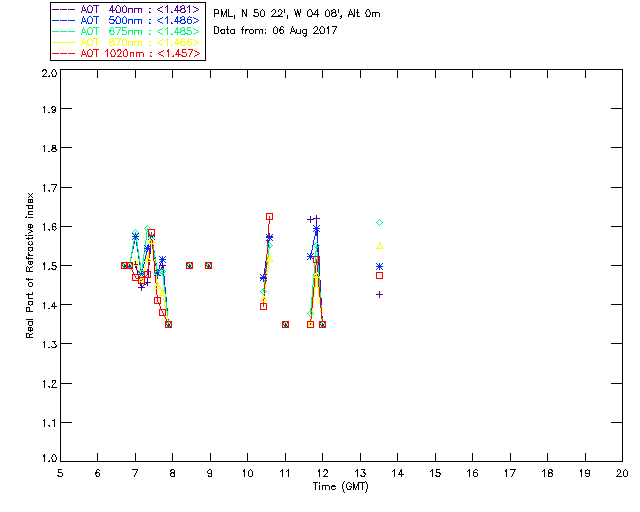Image resolution: width=640 pixels, height=512 pixels.
Task: Click the isolated blue asterisk marker near time 13.5
Action: 380,267
